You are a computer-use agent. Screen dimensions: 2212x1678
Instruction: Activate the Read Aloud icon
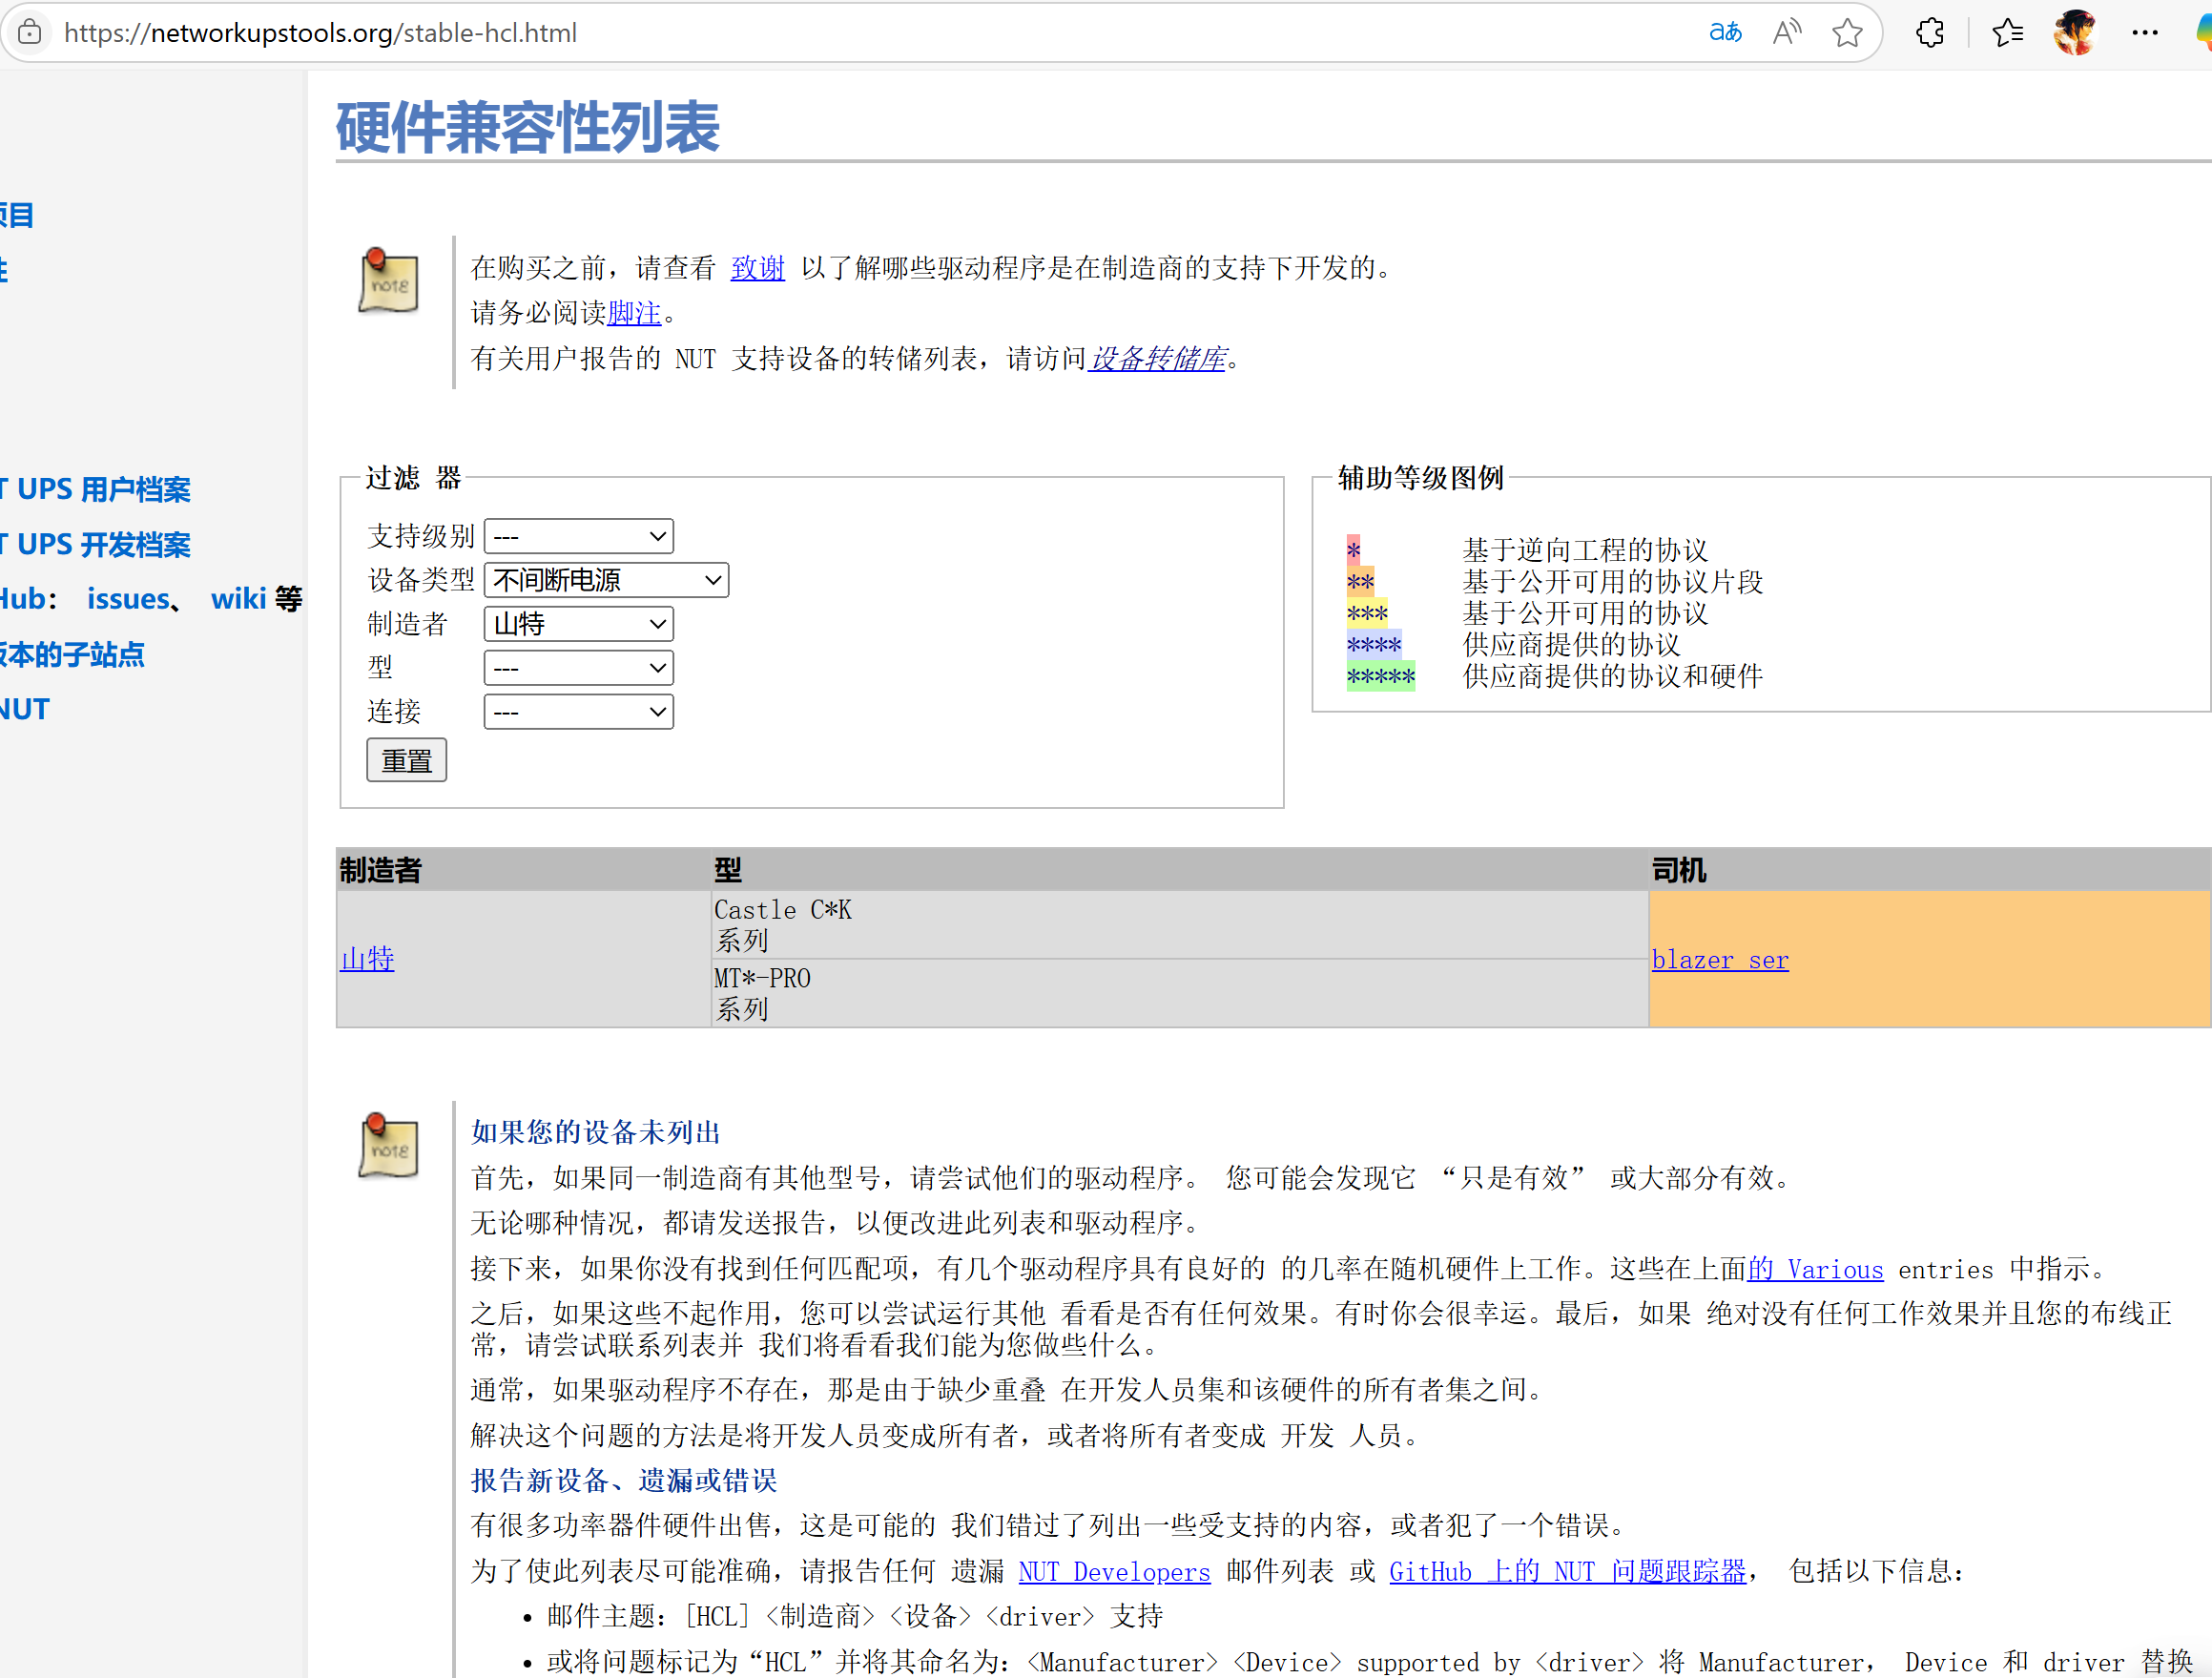tap(1787, 33)
